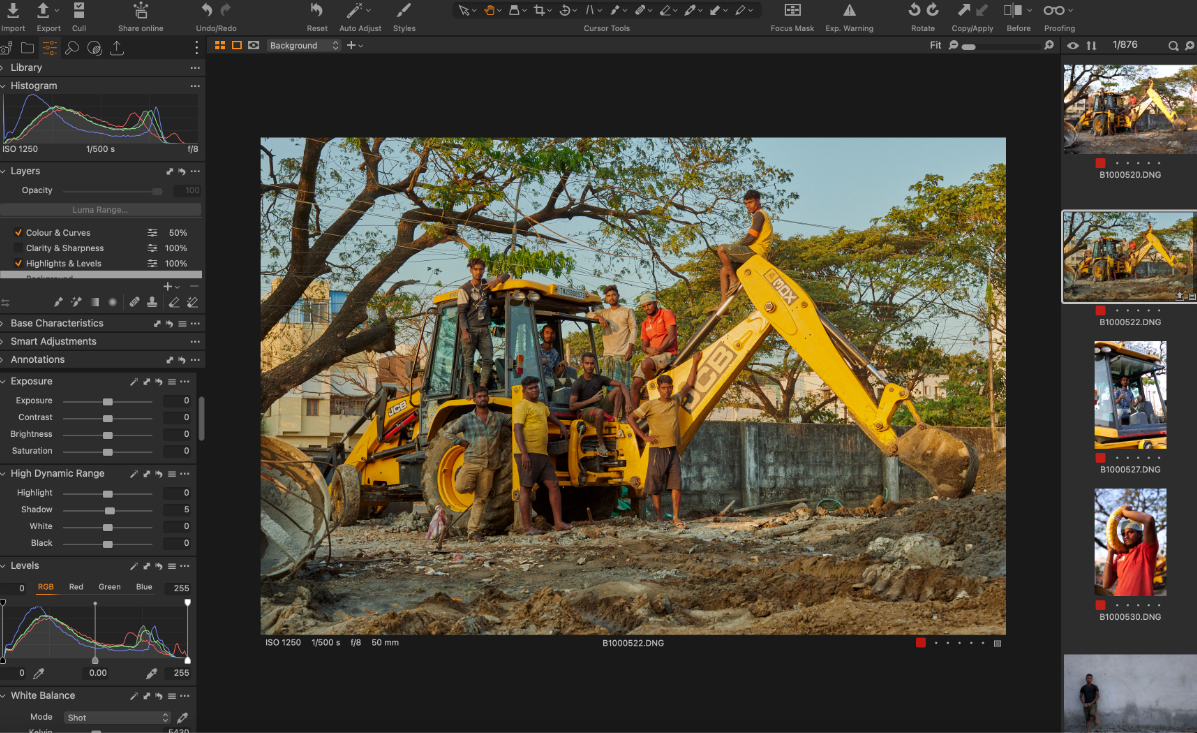Open the export tool tab with upload arrow

click(117, 48)
